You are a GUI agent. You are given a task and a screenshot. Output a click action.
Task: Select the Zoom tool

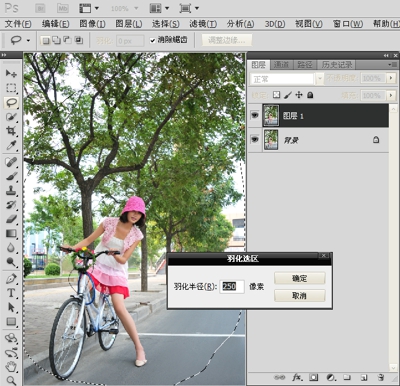click(x=11, y=380)
